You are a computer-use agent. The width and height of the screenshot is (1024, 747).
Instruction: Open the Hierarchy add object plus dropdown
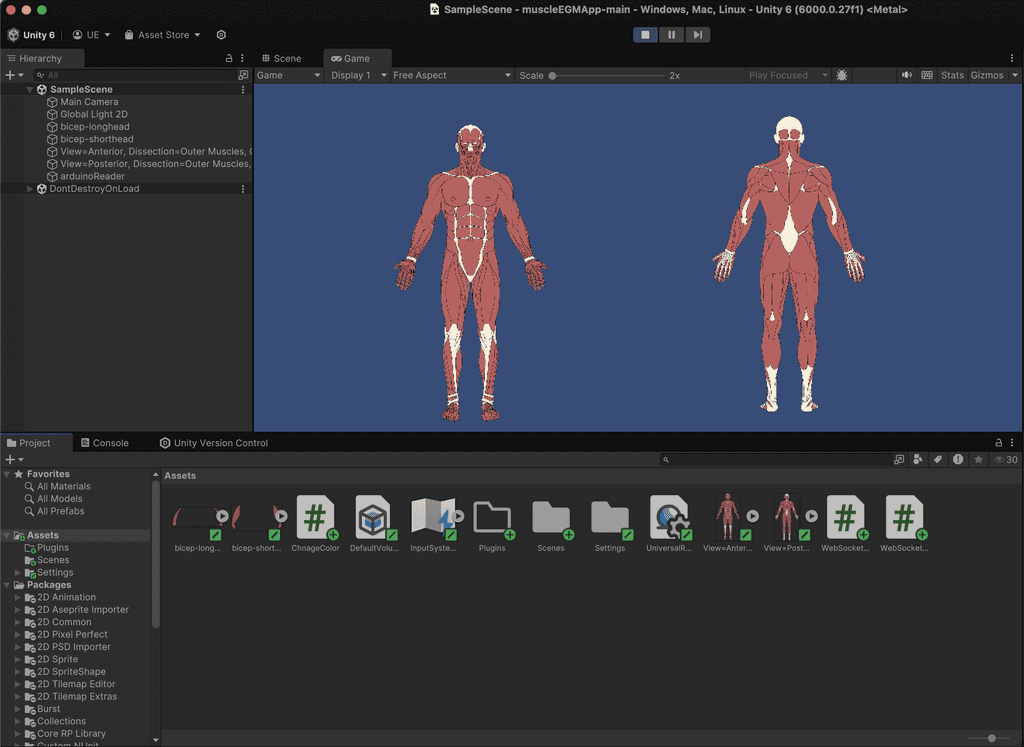pyautogui.click(x=14, y=75)
